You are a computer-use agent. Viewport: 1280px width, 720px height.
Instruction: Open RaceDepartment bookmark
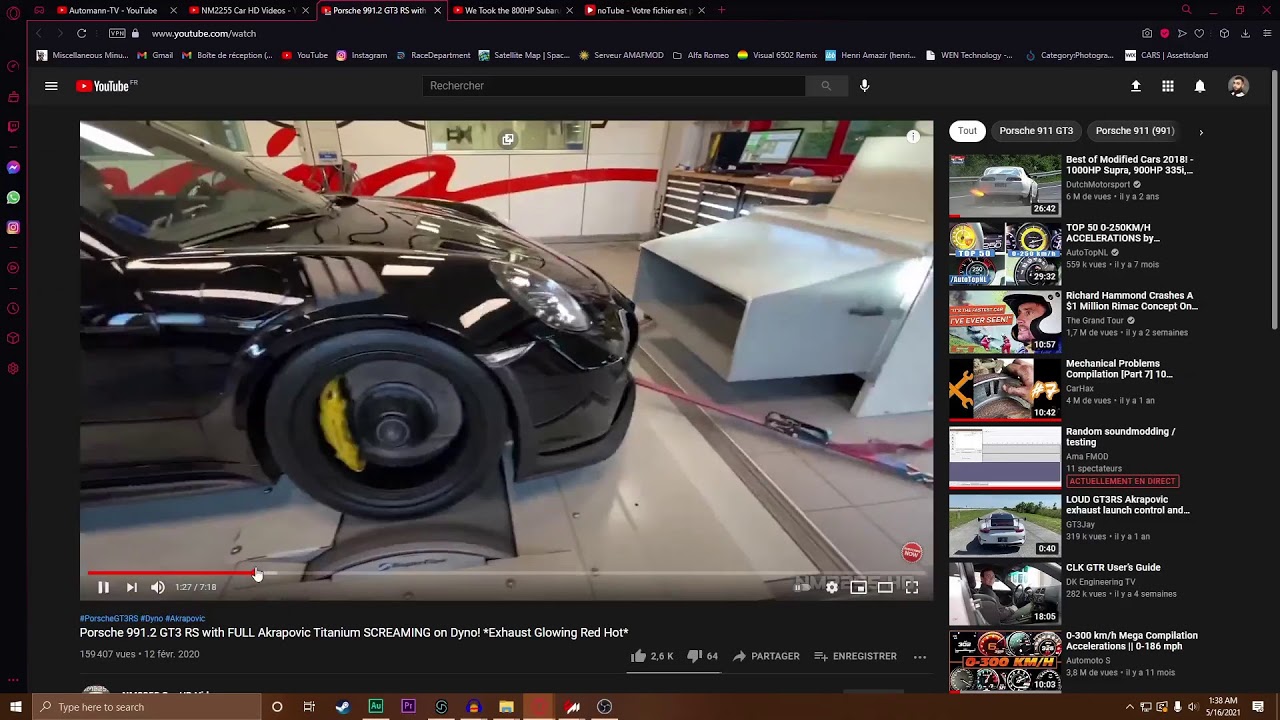coord(433,55)
